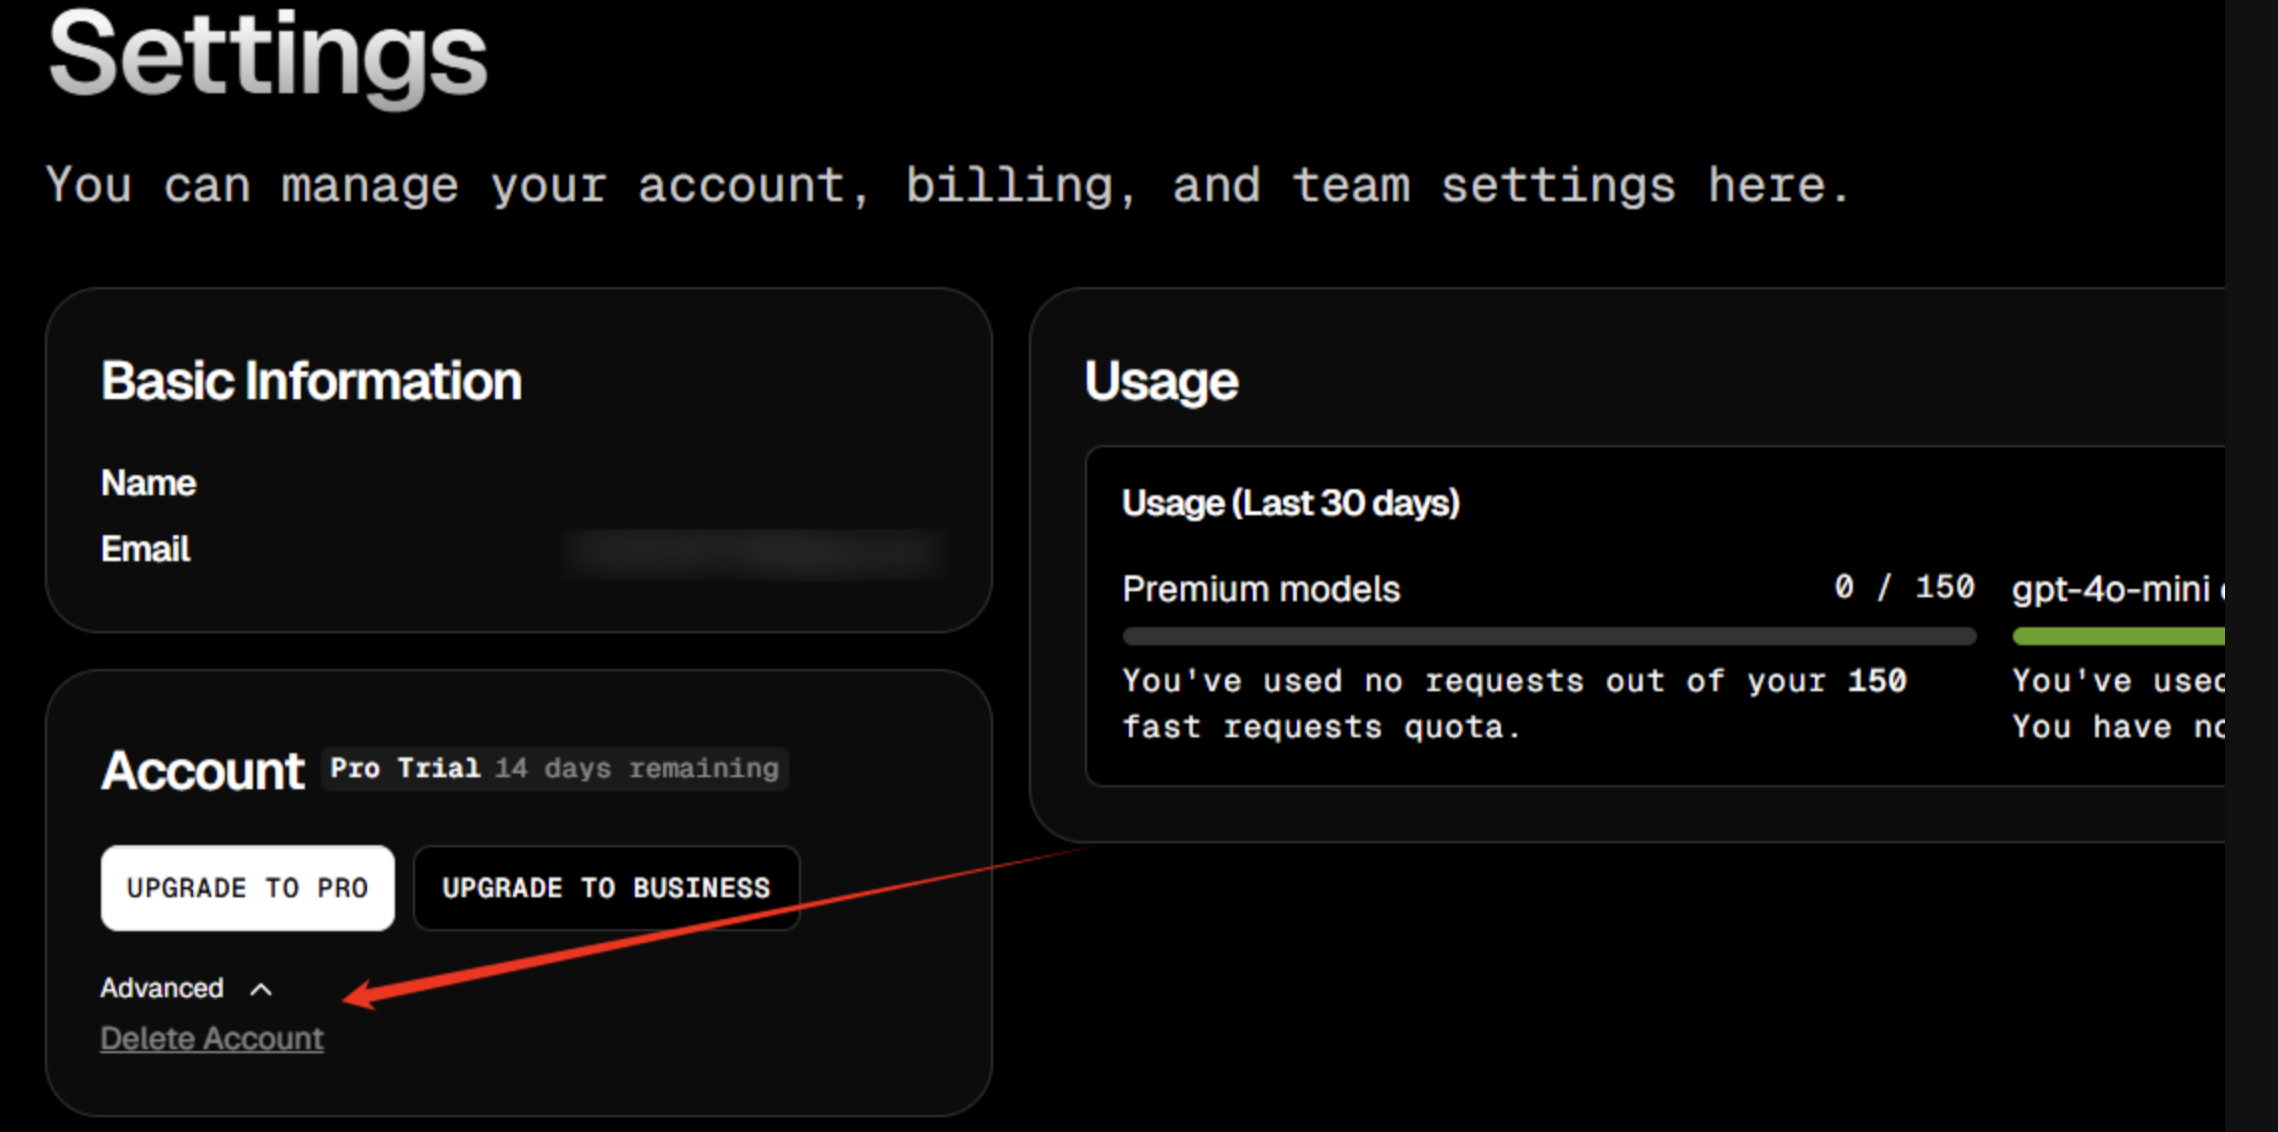The height and width of the screenshot is (1132, 2278).
Task: Click the Advanced label text
Action: 162,988
